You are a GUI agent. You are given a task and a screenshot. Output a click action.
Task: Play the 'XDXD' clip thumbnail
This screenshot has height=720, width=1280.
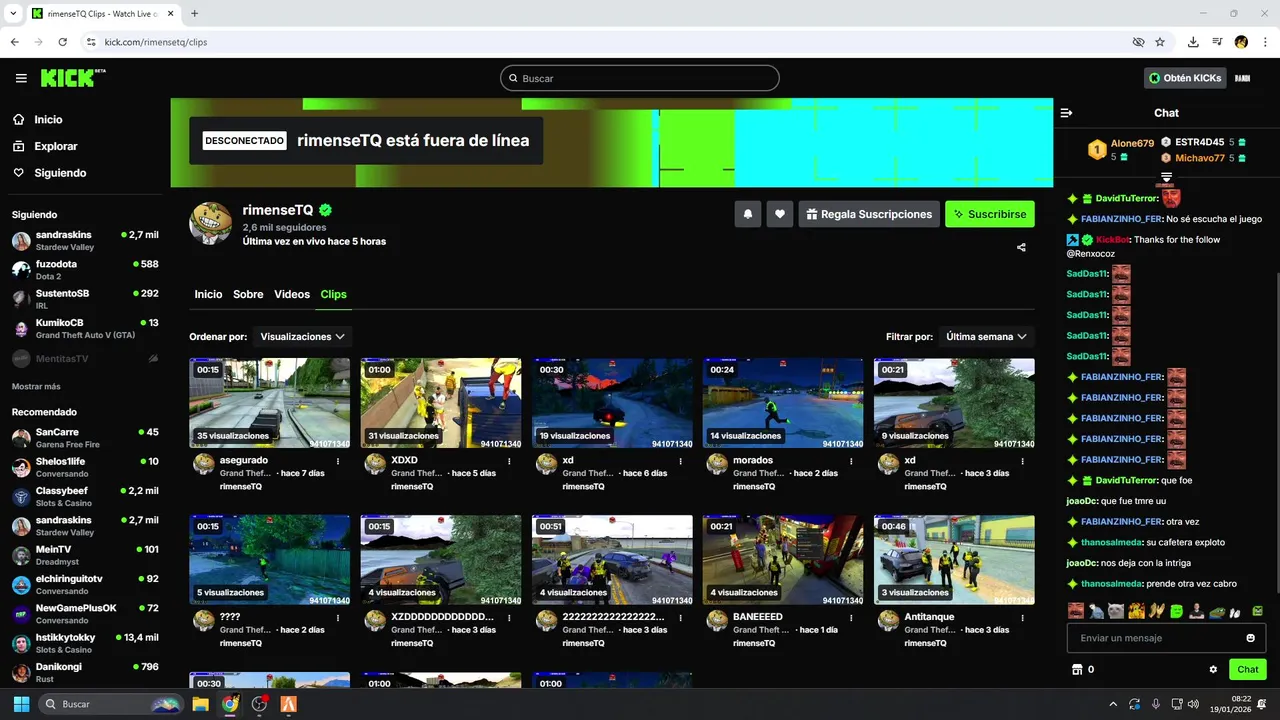(441, 403)
